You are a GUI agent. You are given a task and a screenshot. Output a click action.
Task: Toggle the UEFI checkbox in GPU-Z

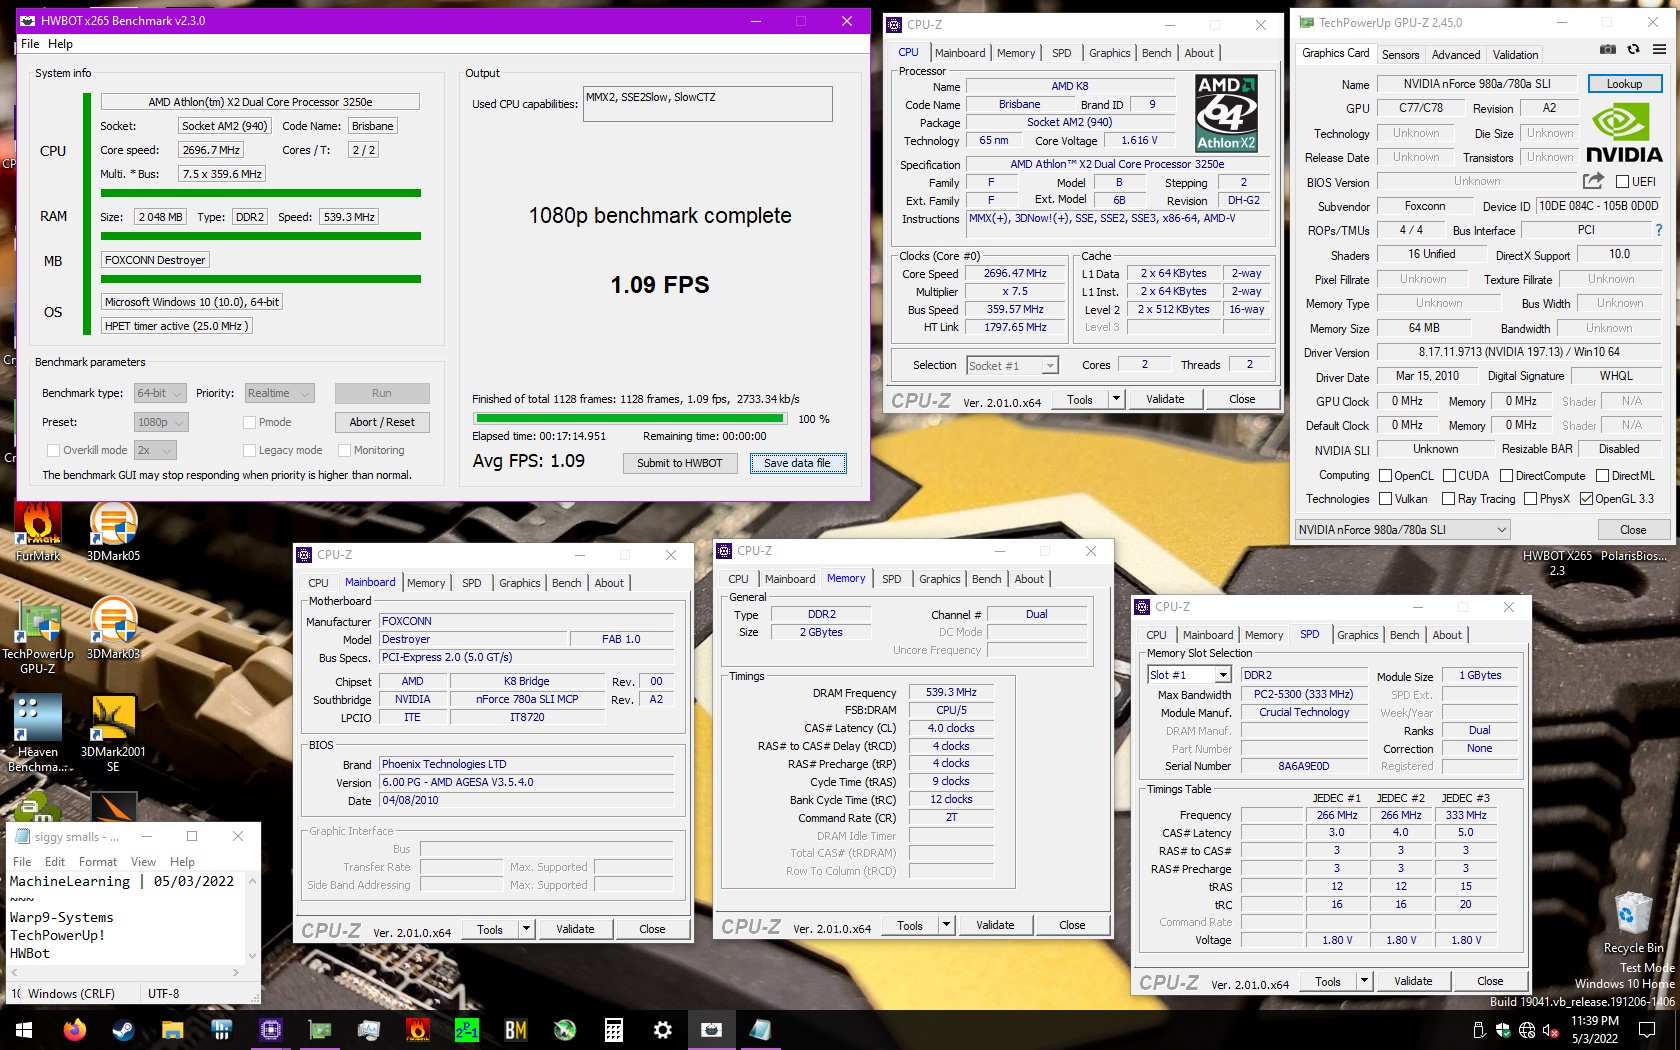pyautogui.click(x=1622, y=182)
